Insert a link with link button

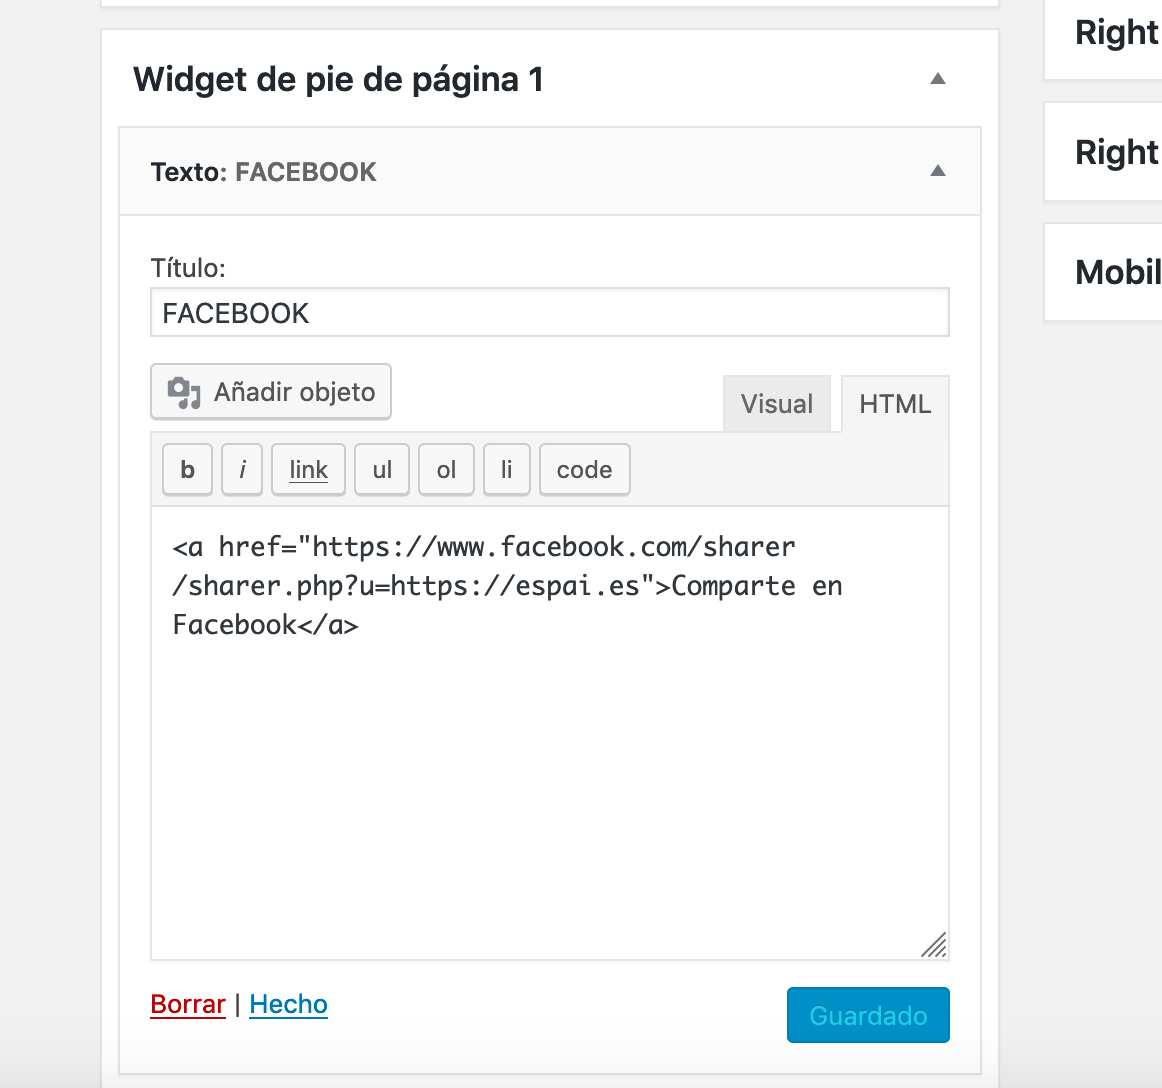(308, 470)
